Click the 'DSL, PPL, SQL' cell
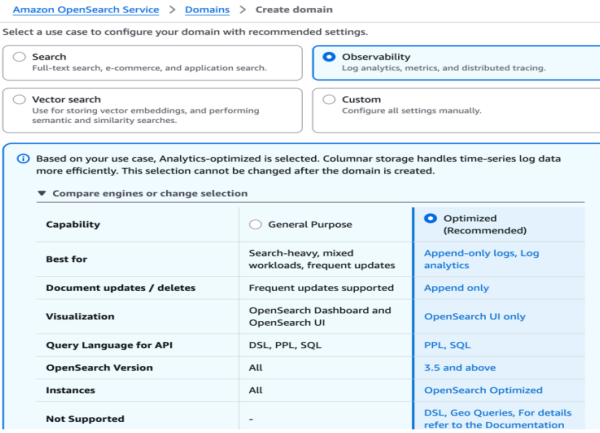600x433 pixels. (x=285, y=345)
